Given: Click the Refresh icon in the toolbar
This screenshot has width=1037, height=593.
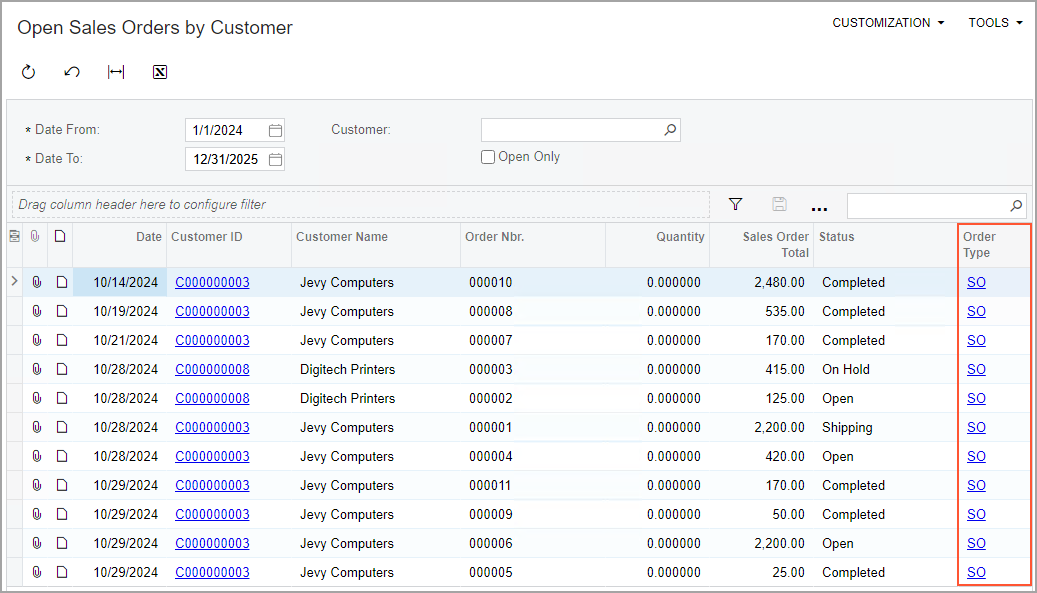Looking at the screenshot, I should coord(28,72).
